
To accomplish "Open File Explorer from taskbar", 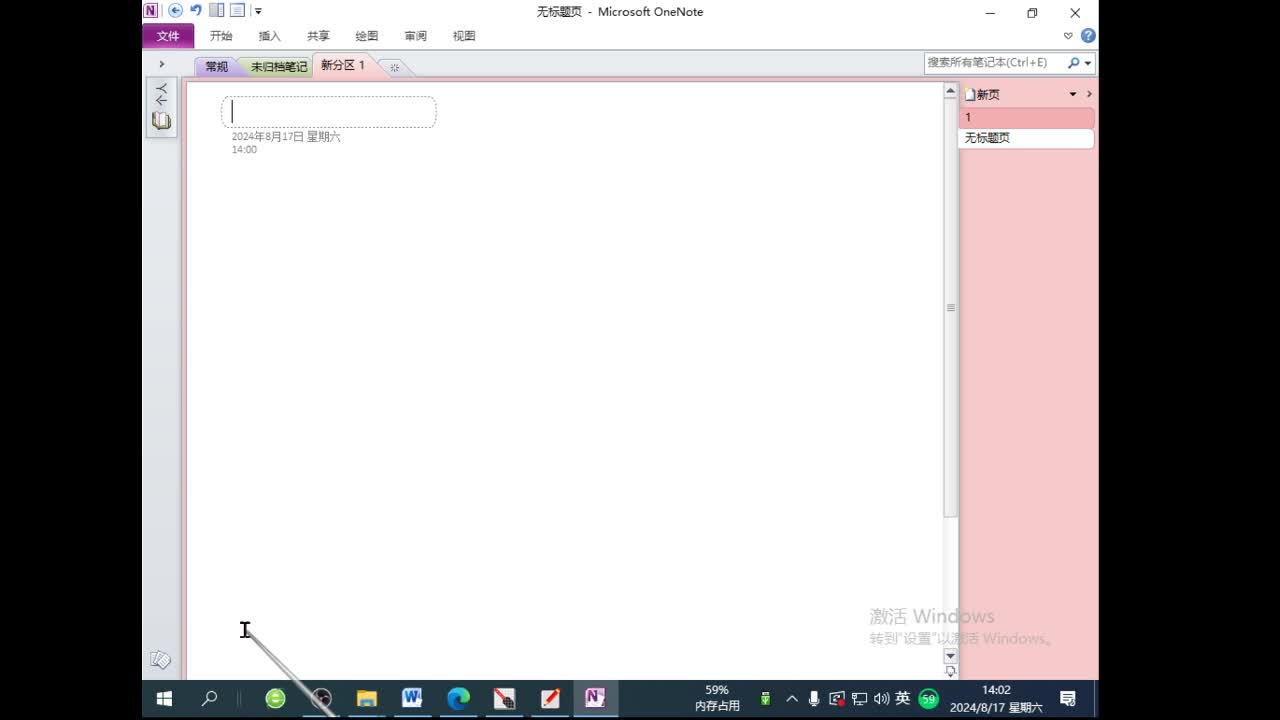I will tap(367, 699).
